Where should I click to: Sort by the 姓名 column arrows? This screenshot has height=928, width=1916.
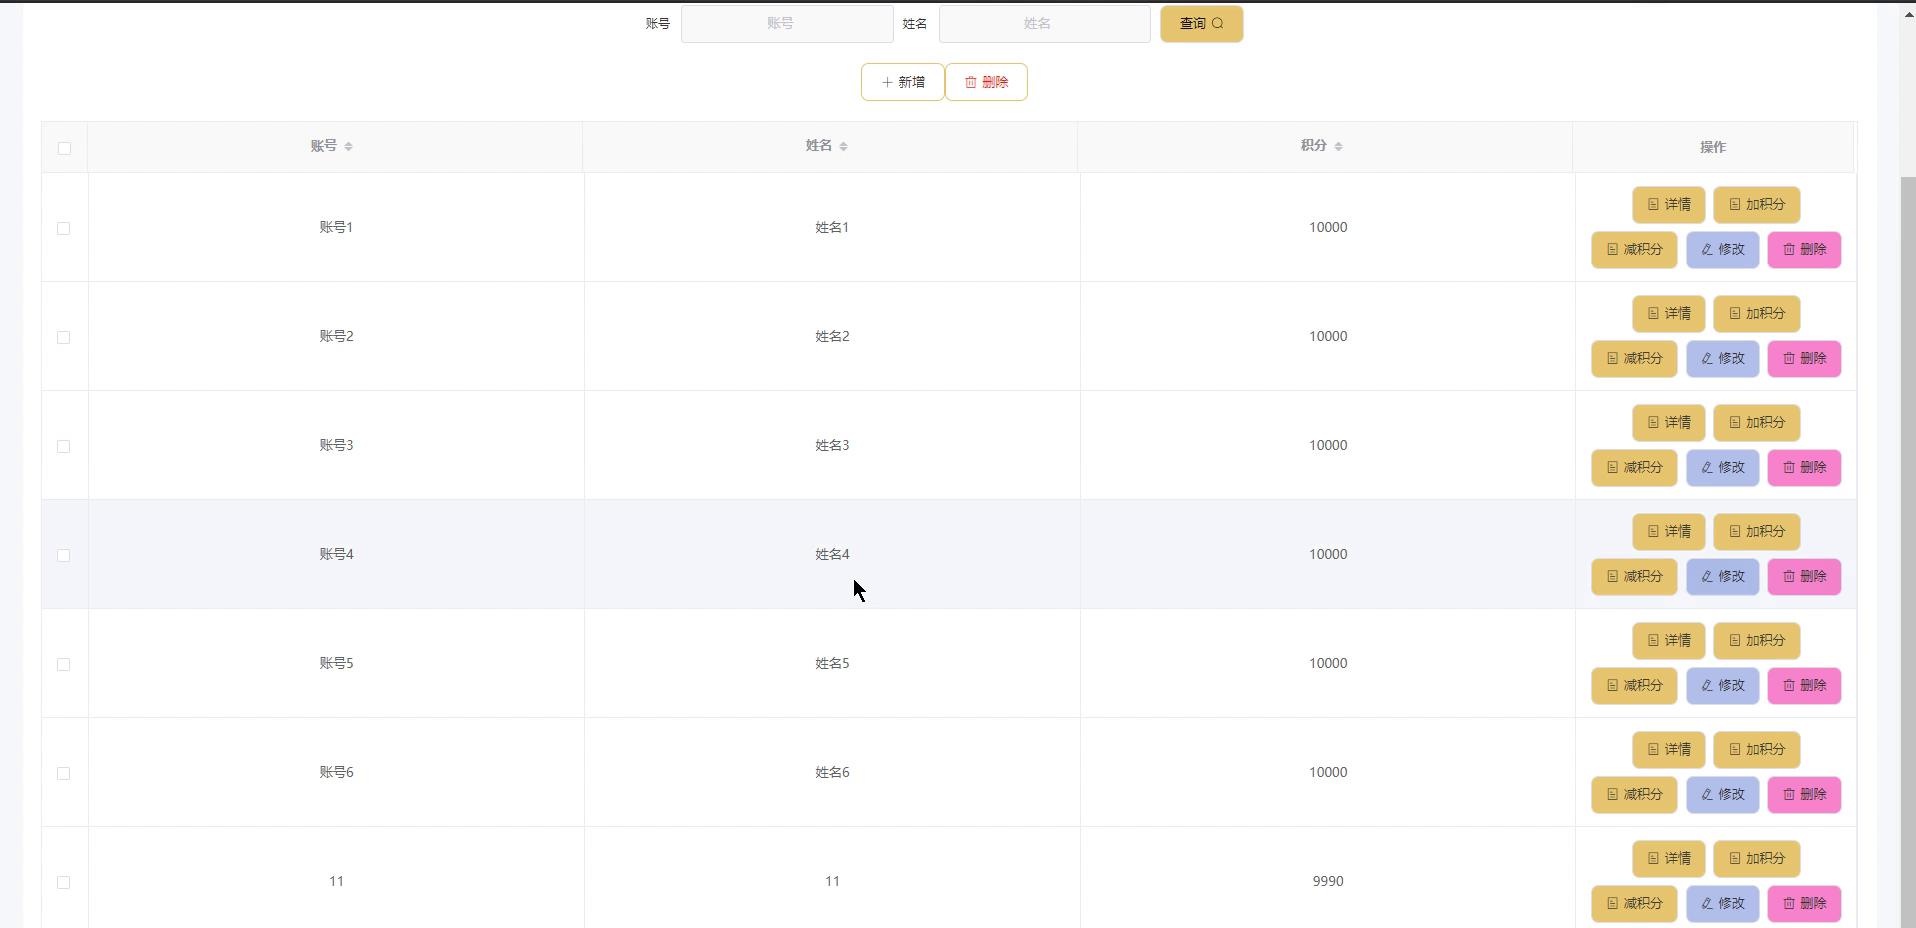tap(843, 146)
